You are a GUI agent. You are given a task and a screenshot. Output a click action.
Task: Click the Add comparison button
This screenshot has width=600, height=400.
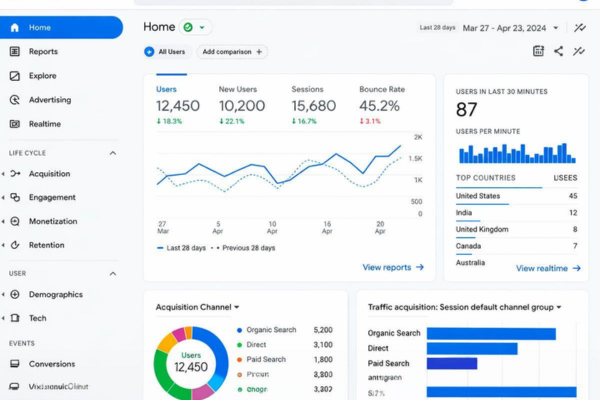pos(232,52)
